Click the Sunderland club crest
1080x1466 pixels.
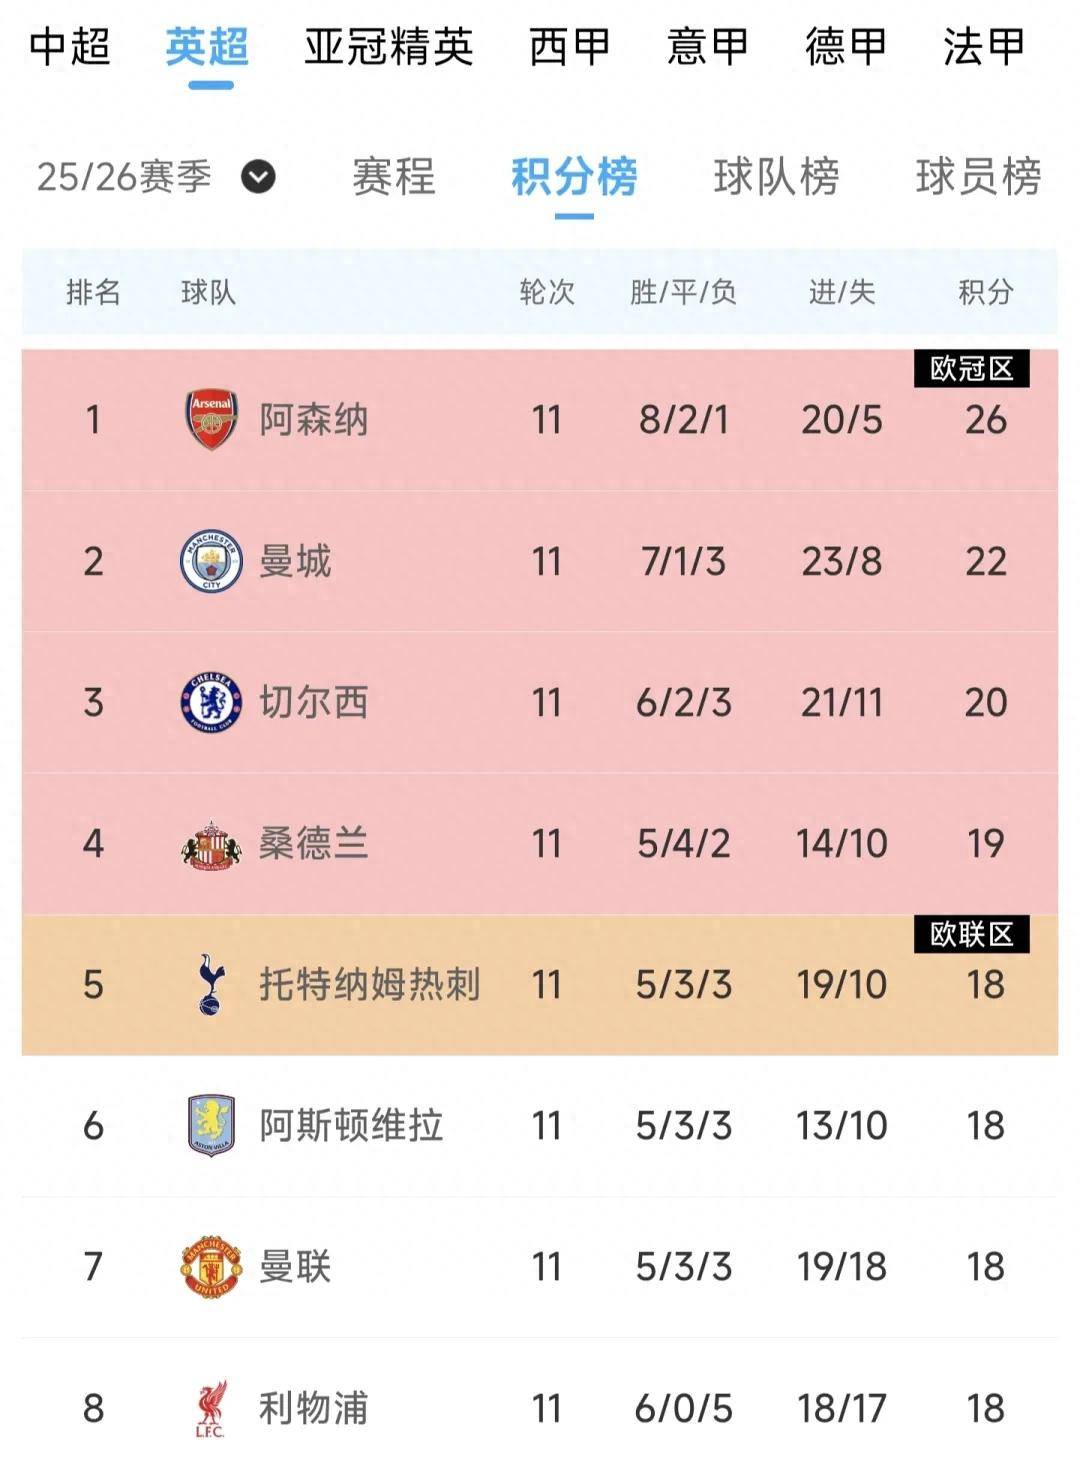[211, 844]
